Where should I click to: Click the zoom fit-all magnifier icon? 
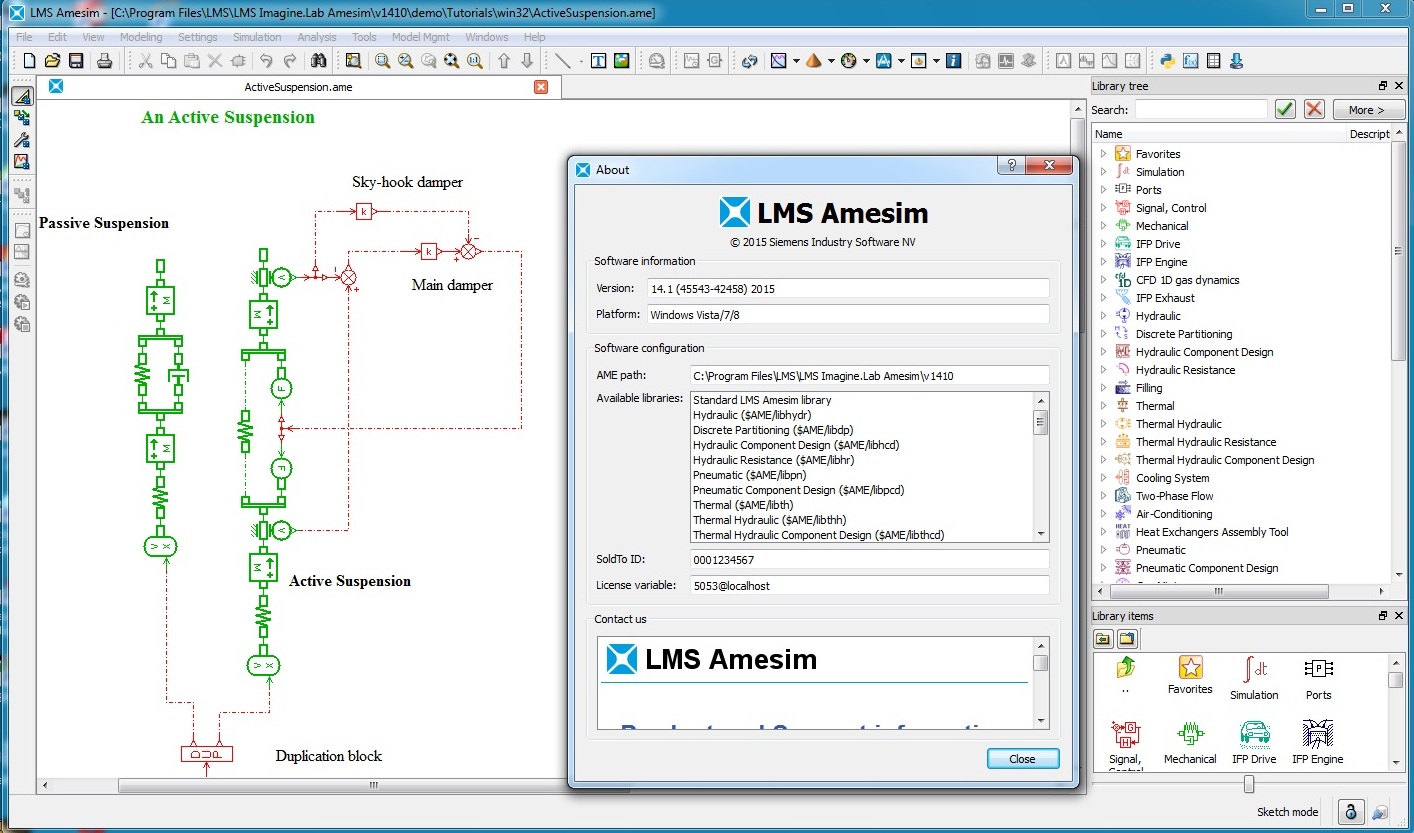point(451,61)
